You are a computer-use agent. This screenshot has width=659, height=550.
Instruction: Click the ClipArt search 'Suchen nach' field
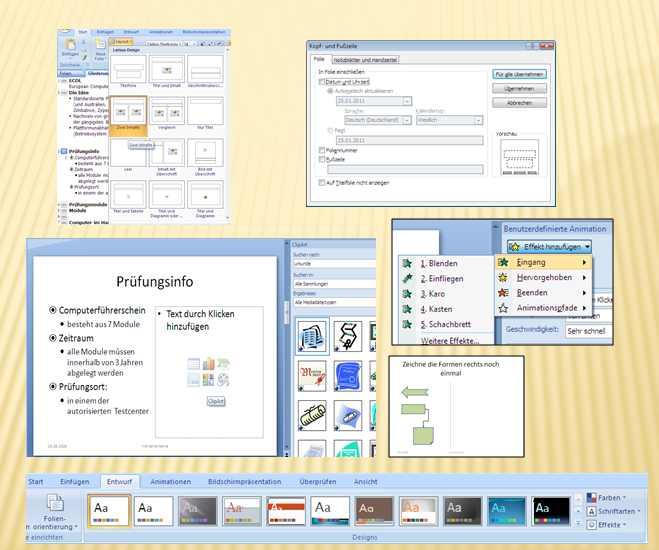(x=334, y=263)
